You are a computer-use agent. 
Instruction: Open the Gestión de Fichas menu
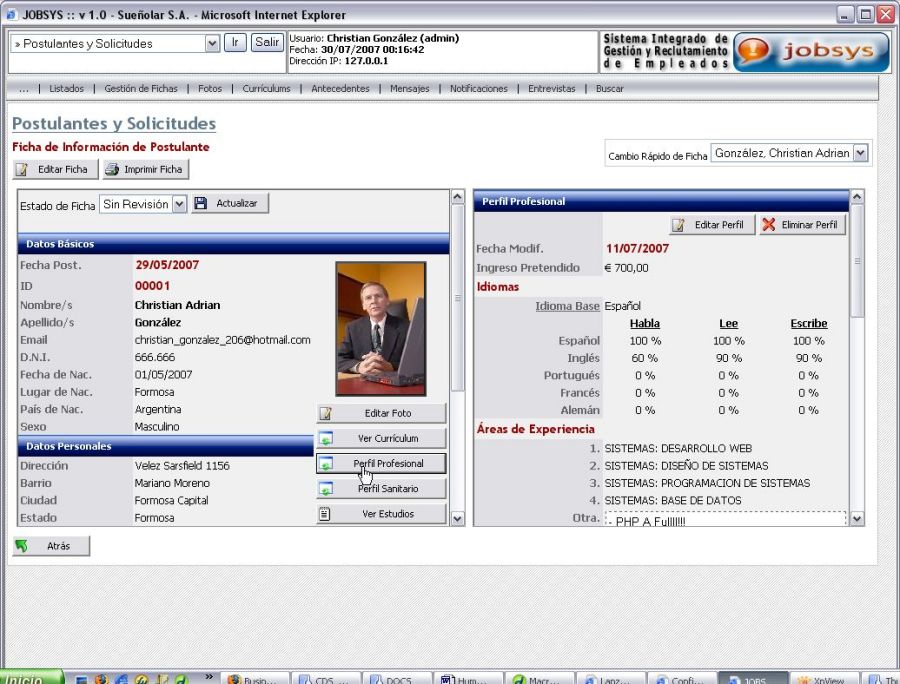pyautogui.click(x=141, y=89)
